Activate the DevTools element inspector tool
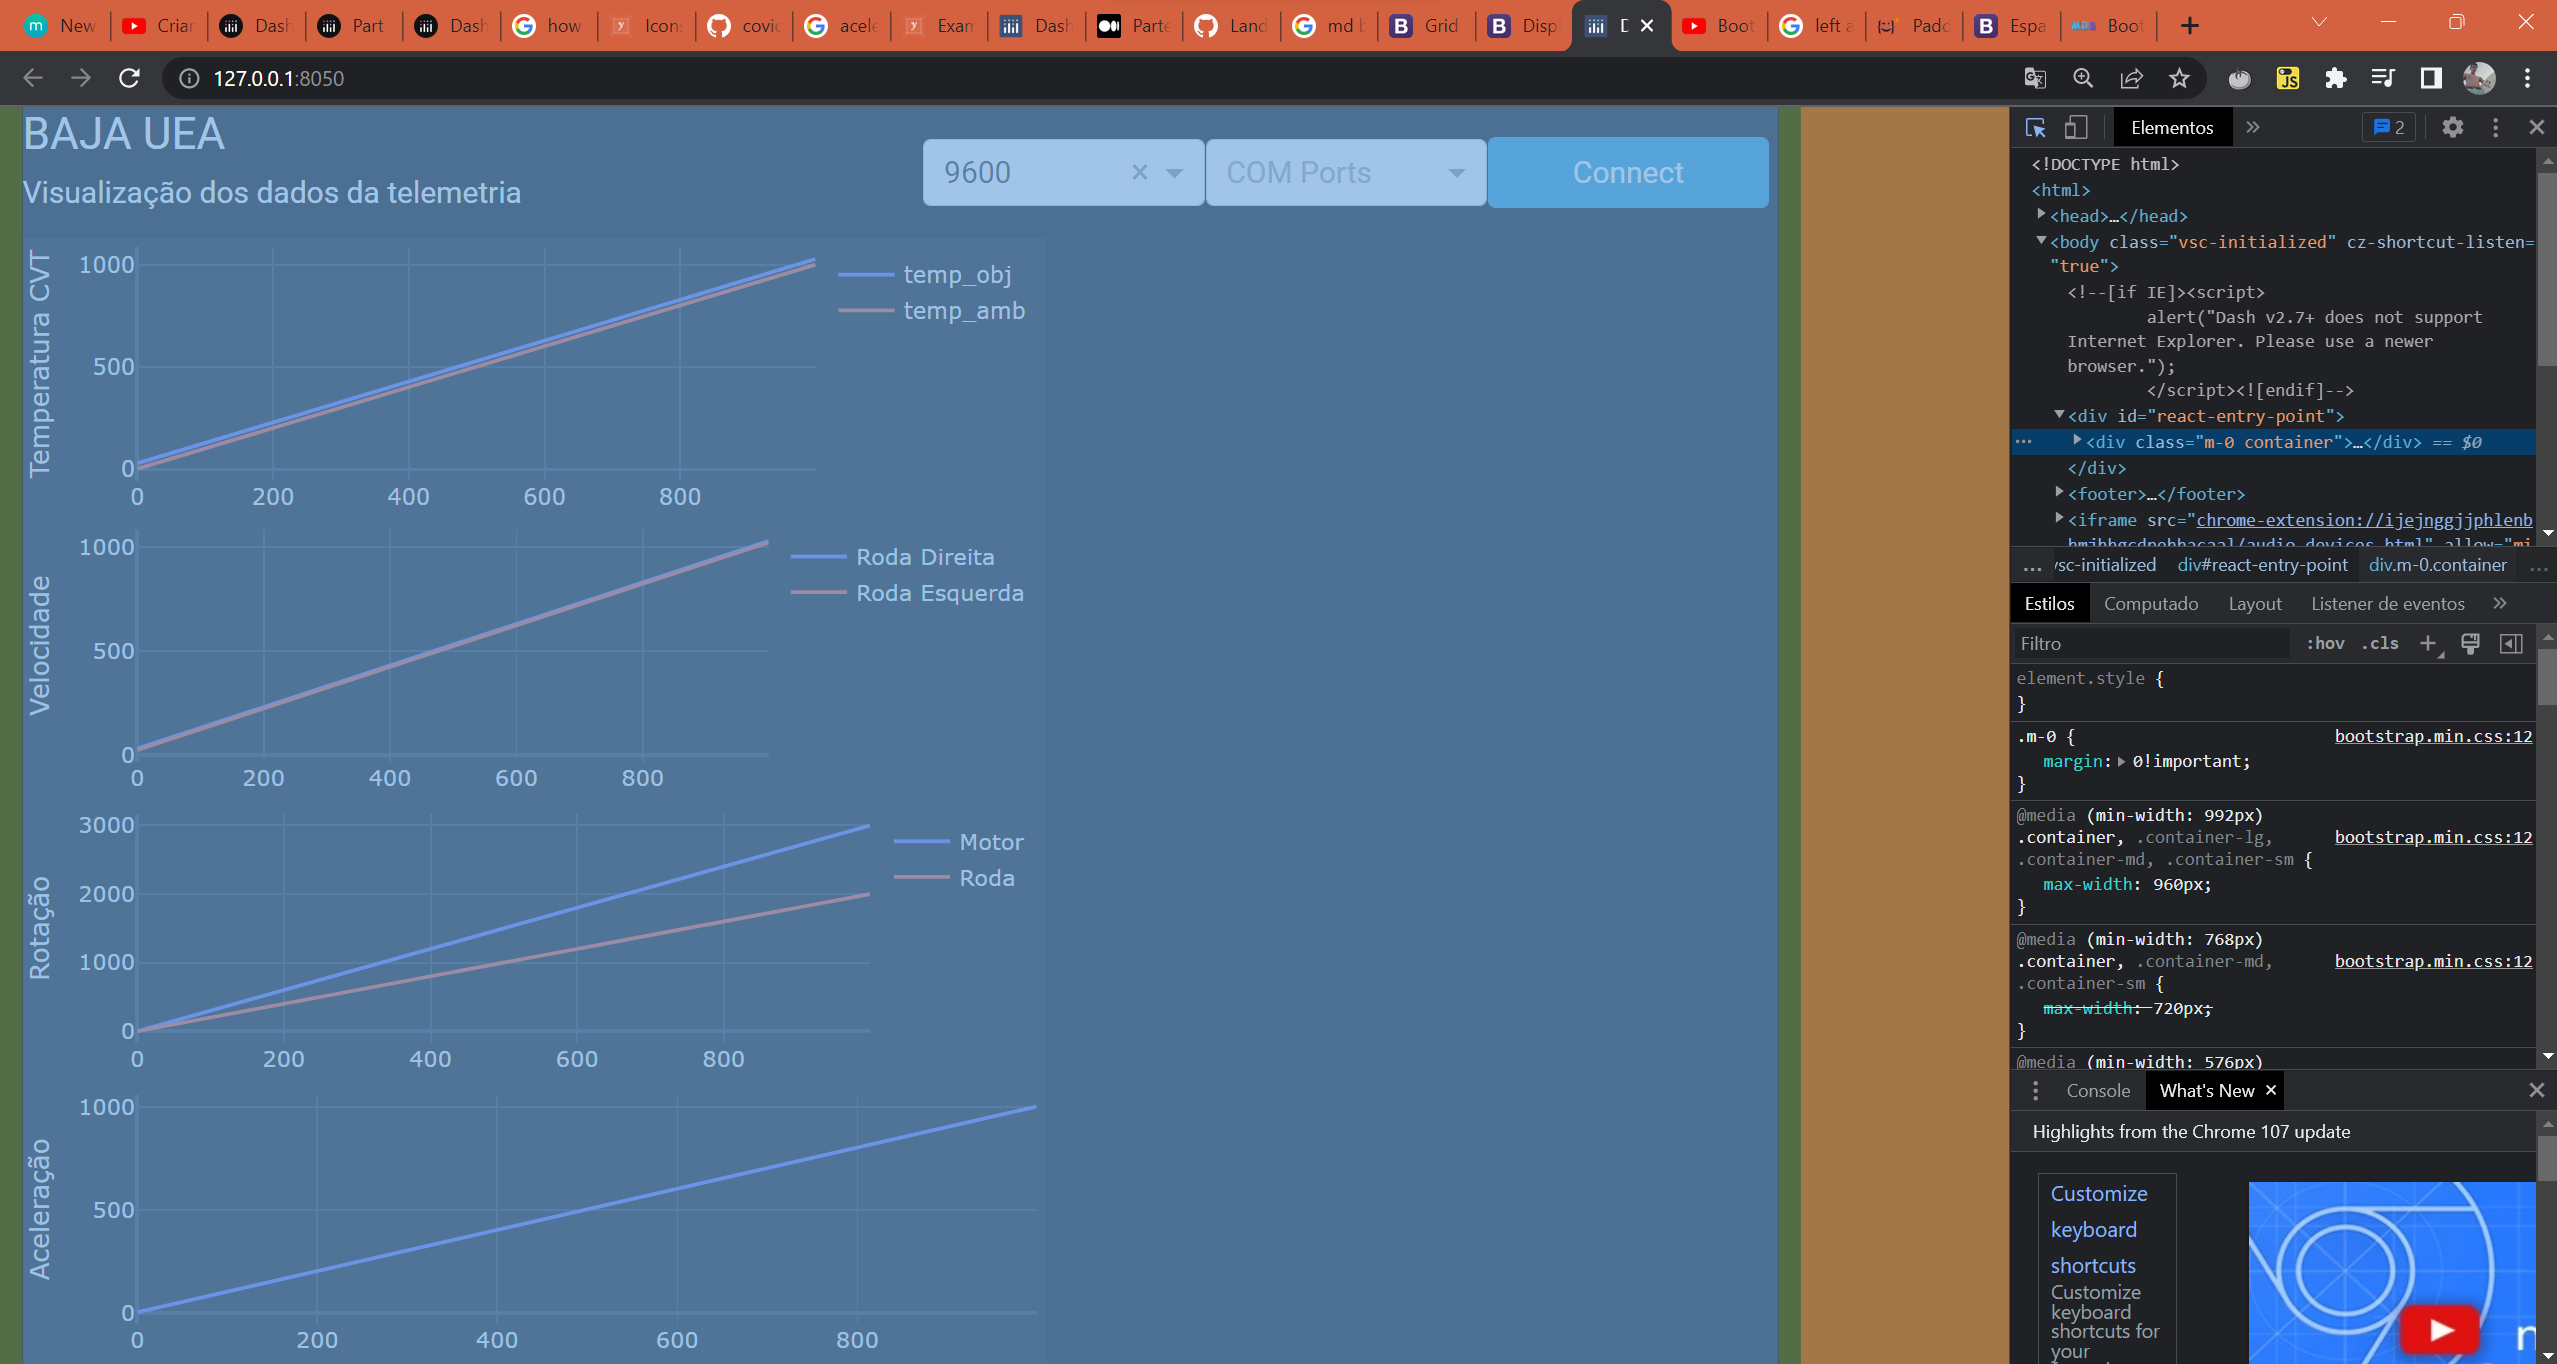 pos(2035,127)
